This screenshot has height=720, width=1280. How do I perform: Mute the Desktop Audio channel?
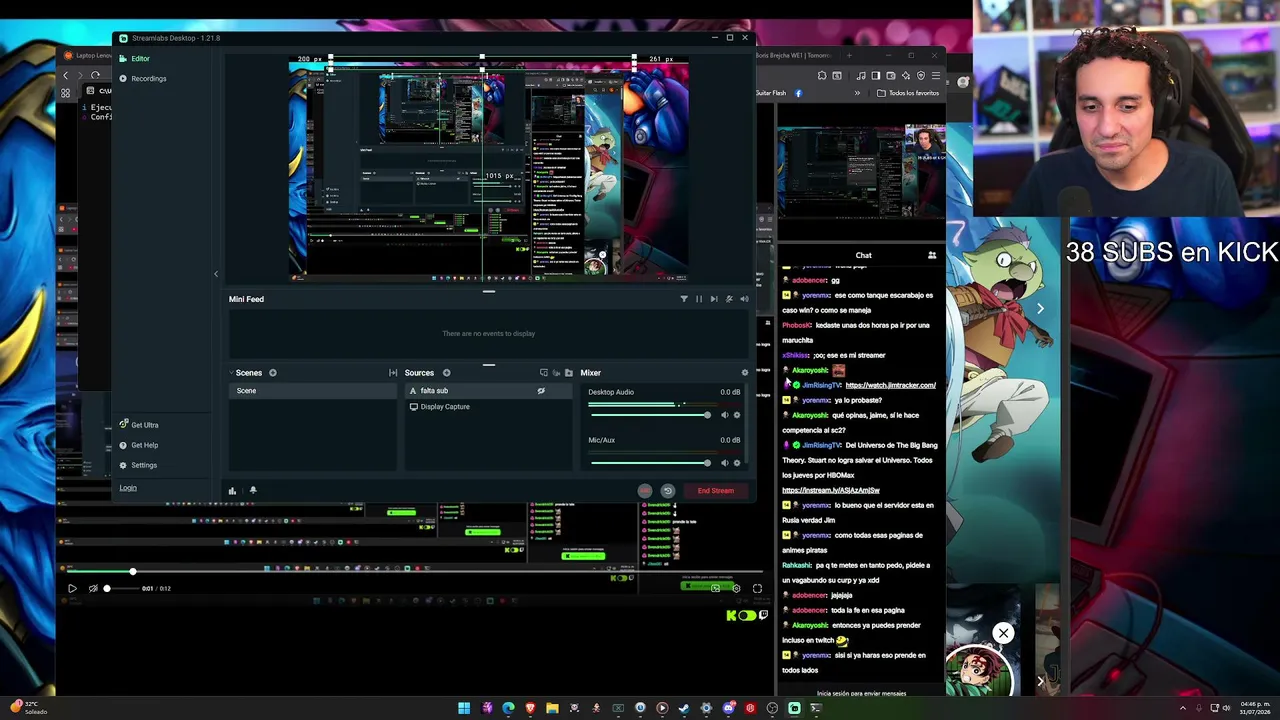(x=725, y=415)
